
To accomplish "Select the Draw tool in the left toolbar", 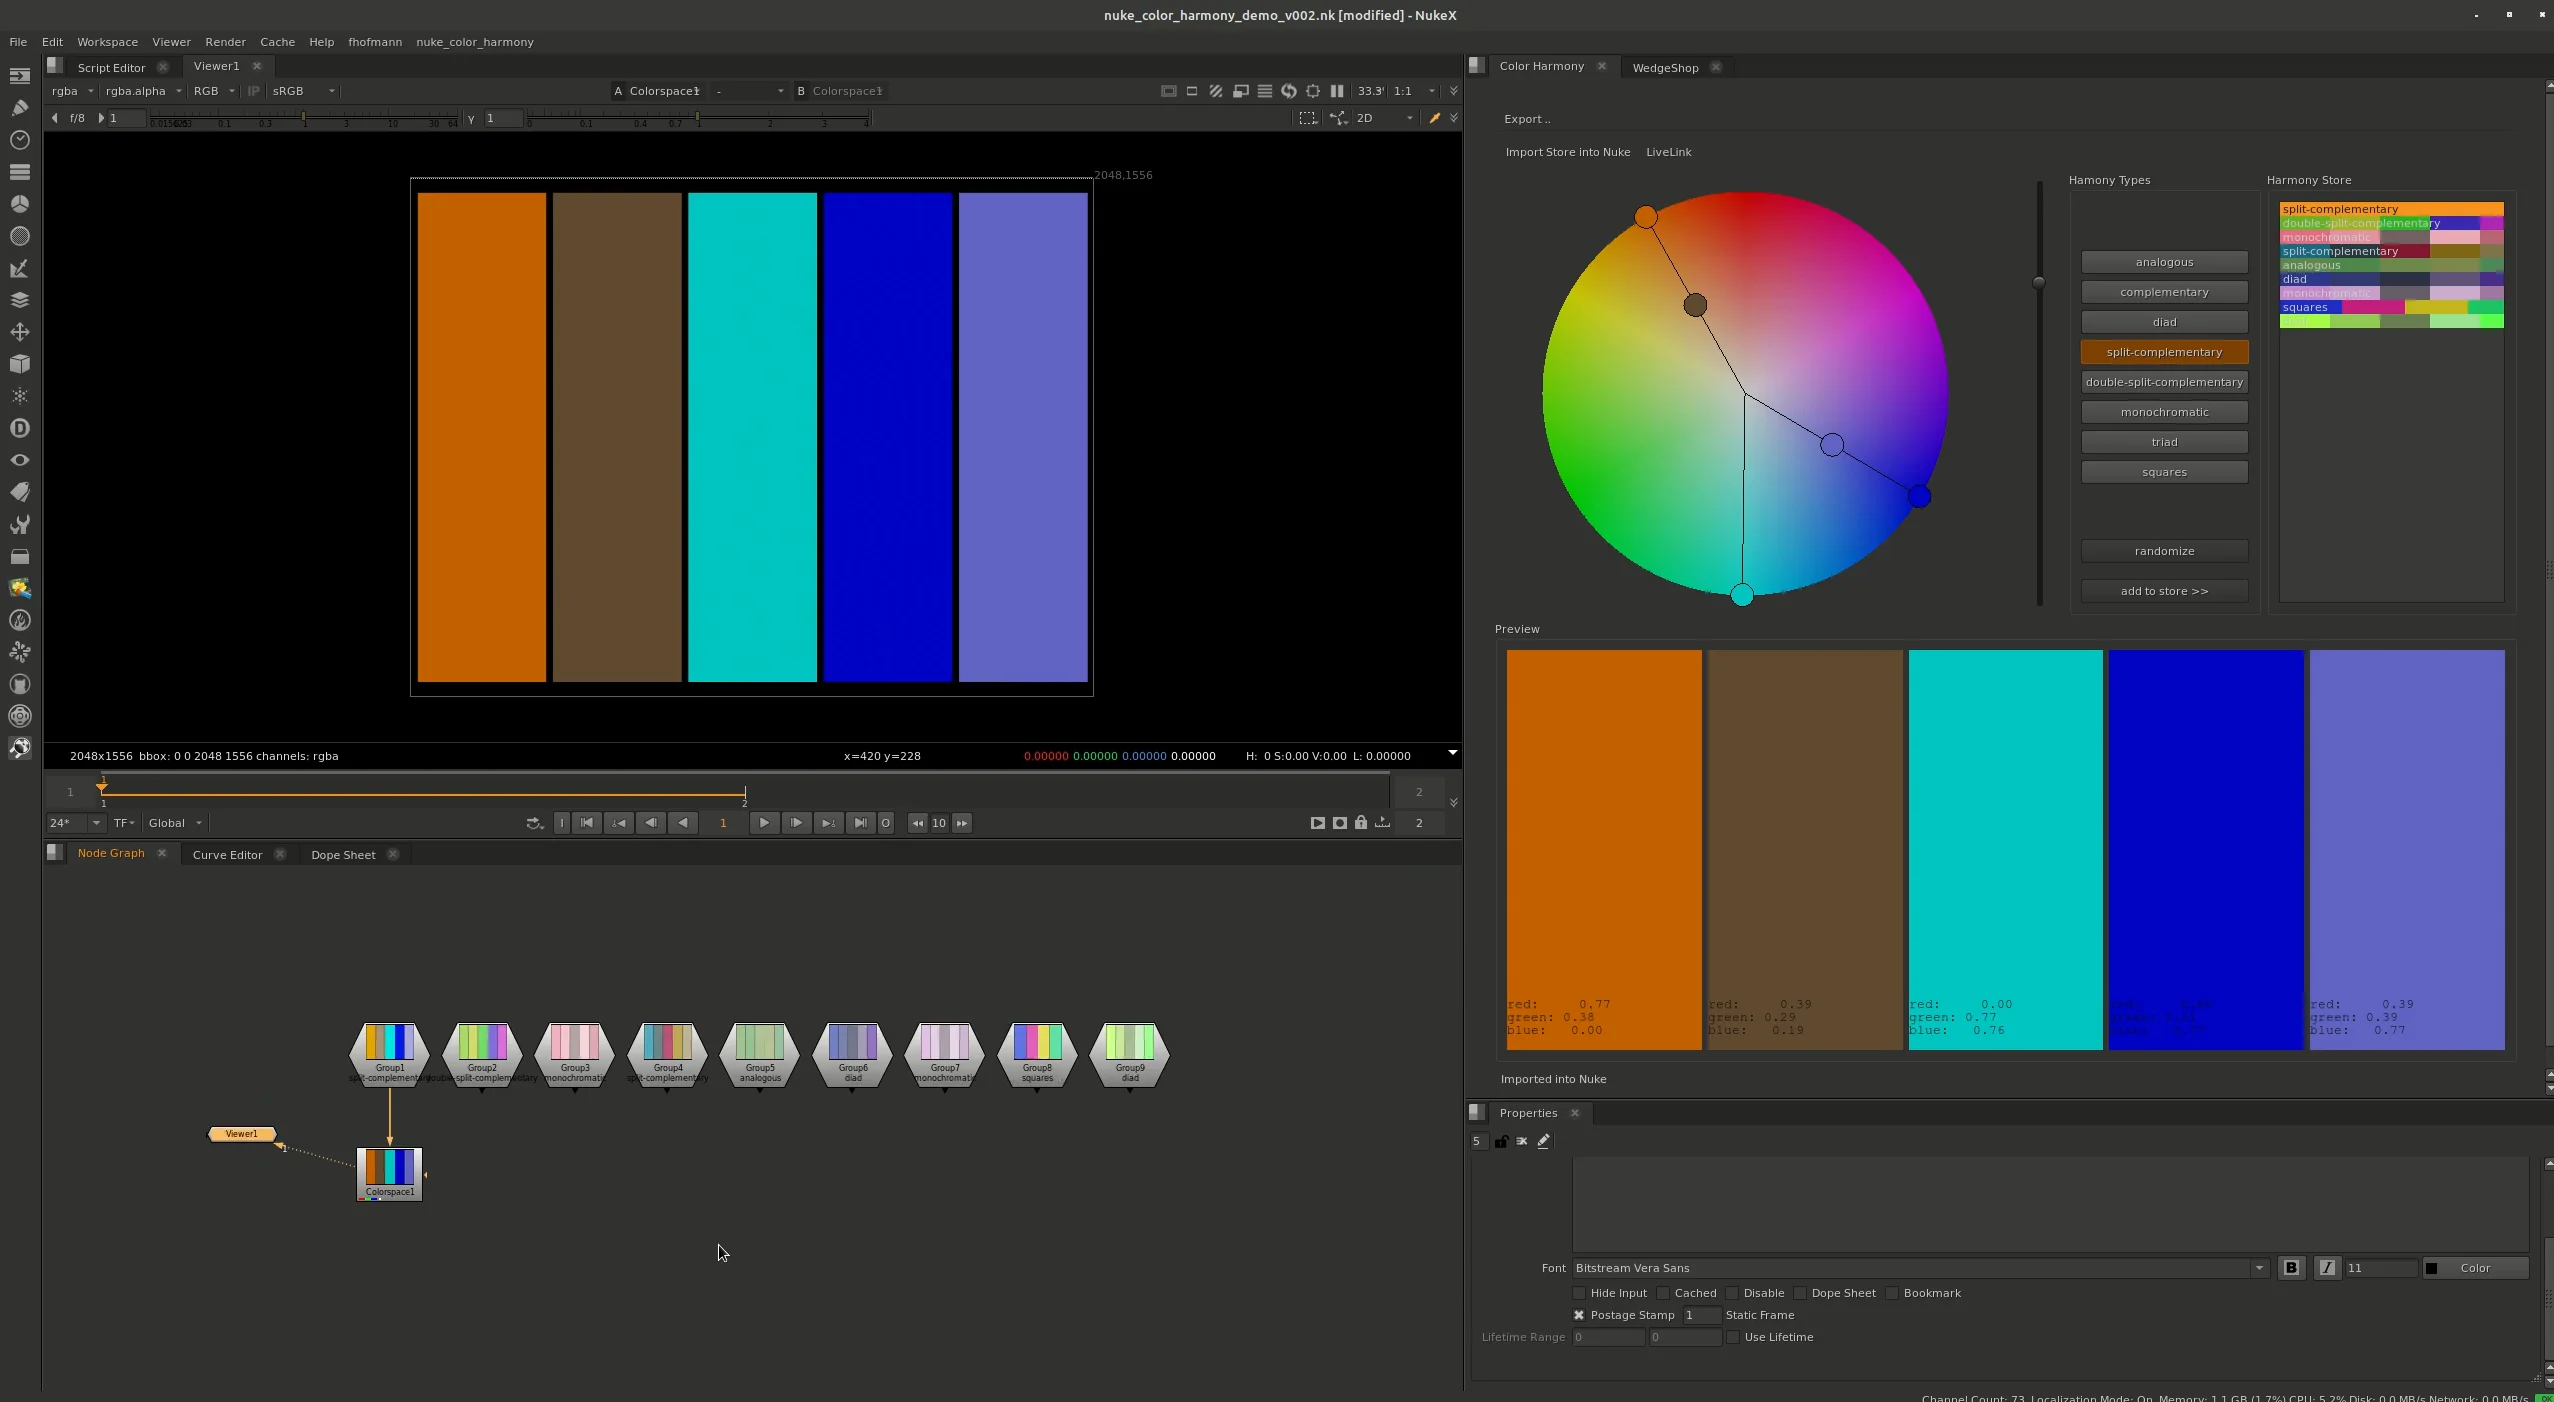I will [20, 108].
